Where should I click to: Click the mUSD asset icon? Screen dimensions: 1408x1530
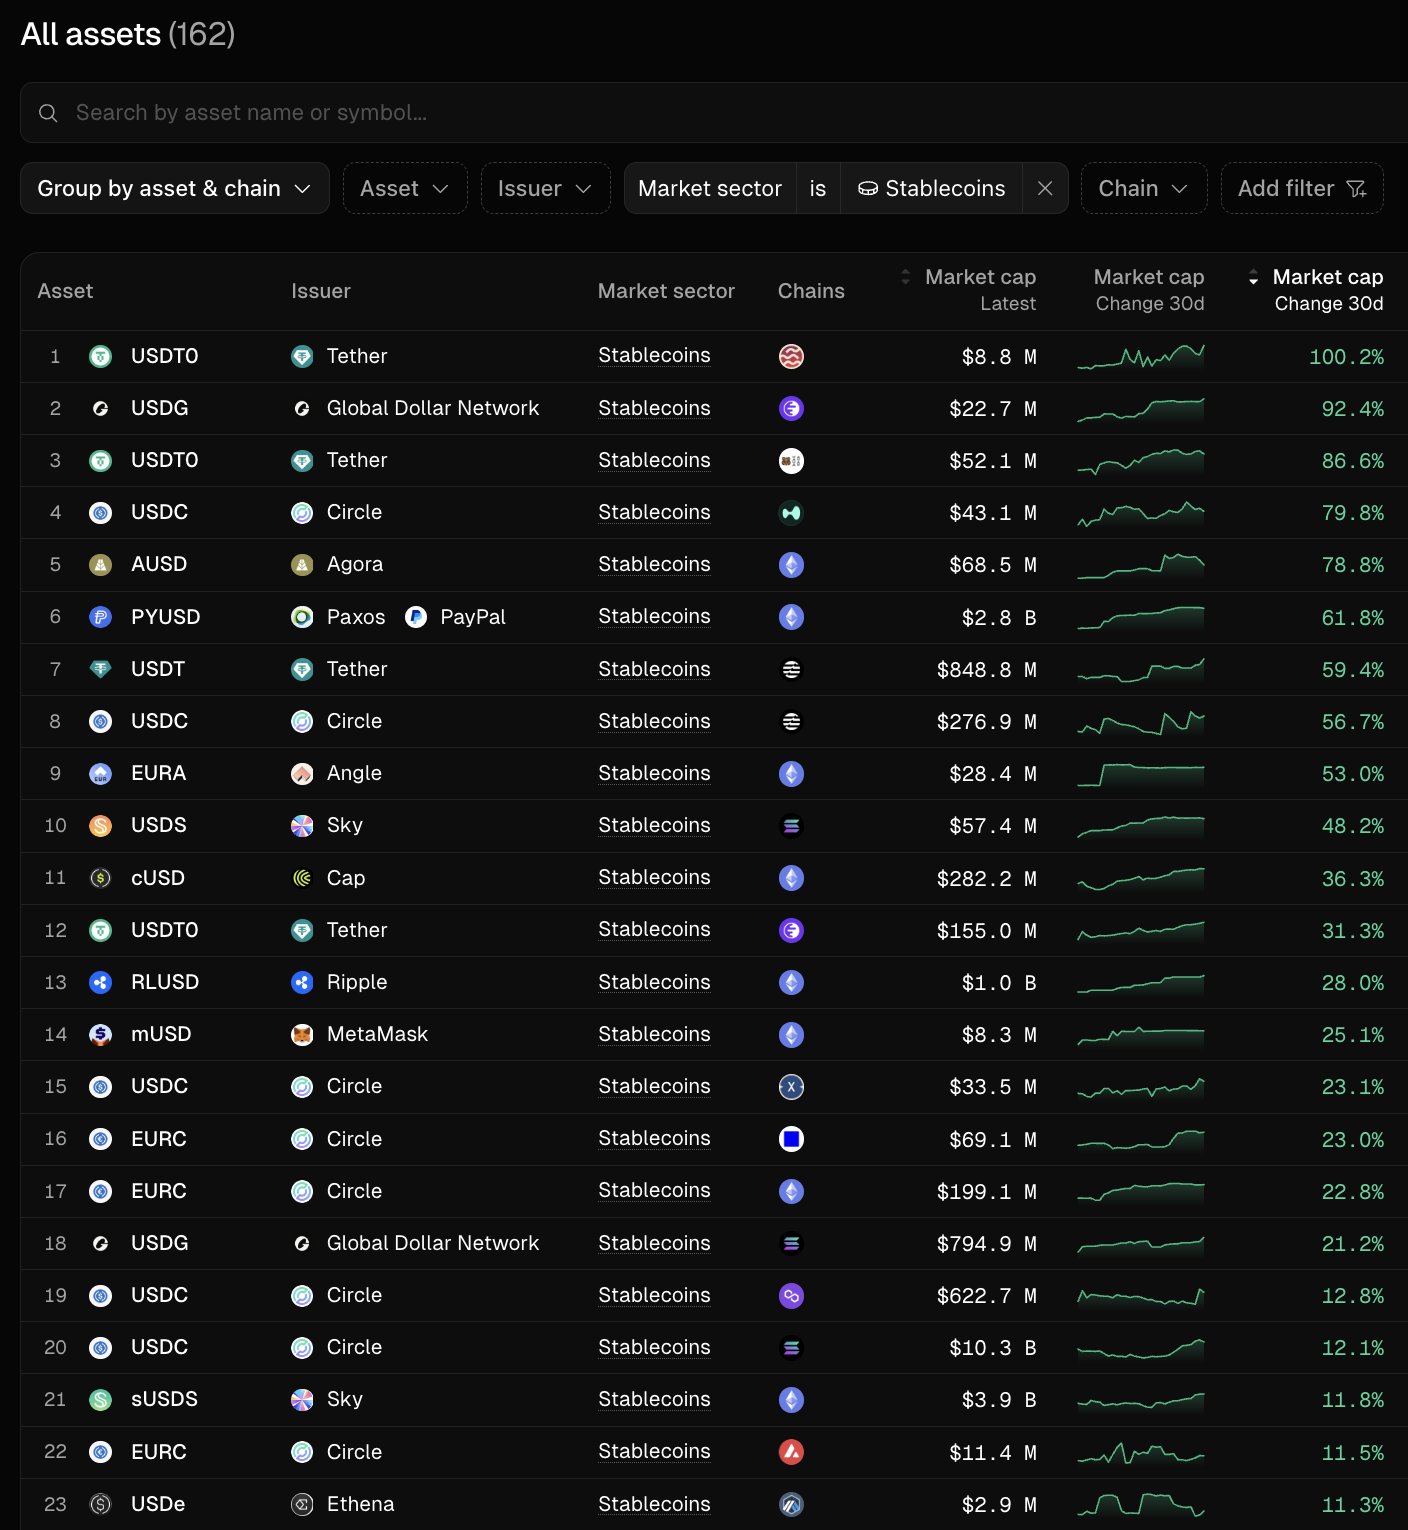pyautogui.click(x=101, y=1034)
